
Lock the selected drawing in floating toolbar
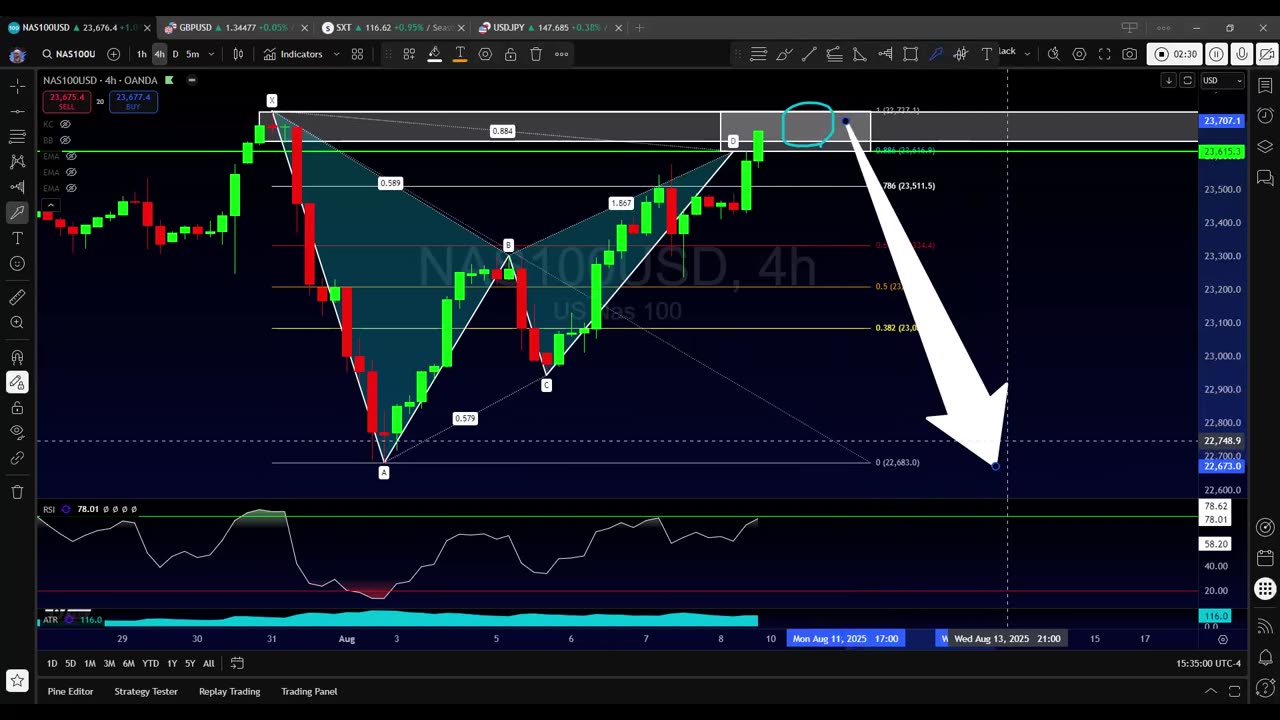click(x=511, y=54)
